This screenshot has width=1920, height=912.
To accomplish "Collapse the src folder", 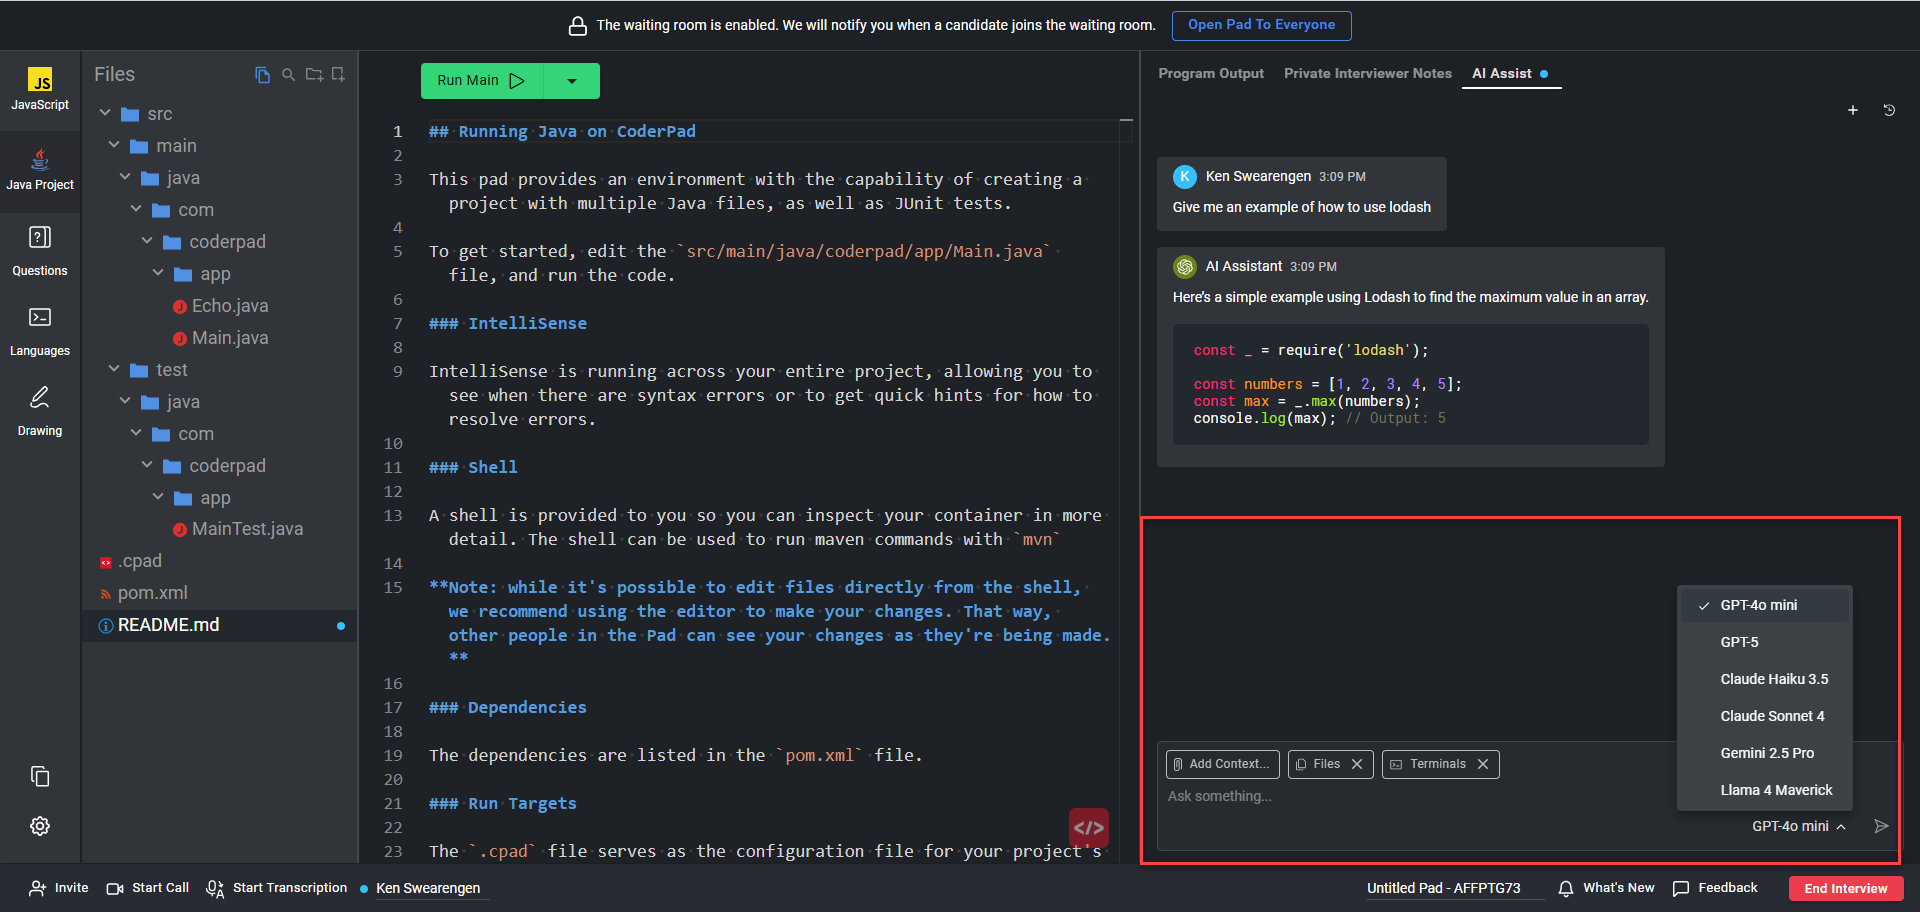I will click(x=105, y=114).
